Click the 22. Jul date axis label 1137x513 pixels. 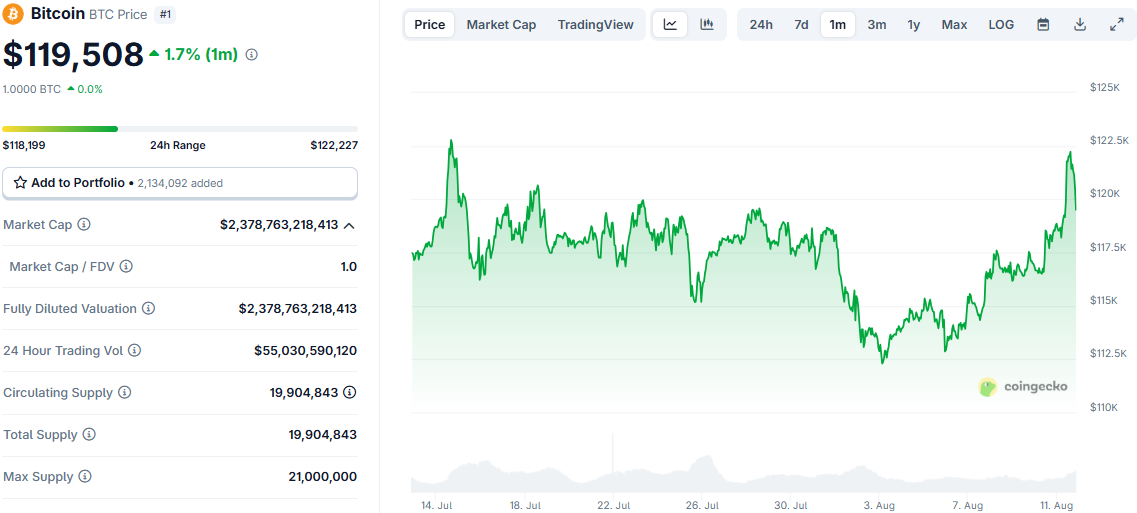pos(614,504)
